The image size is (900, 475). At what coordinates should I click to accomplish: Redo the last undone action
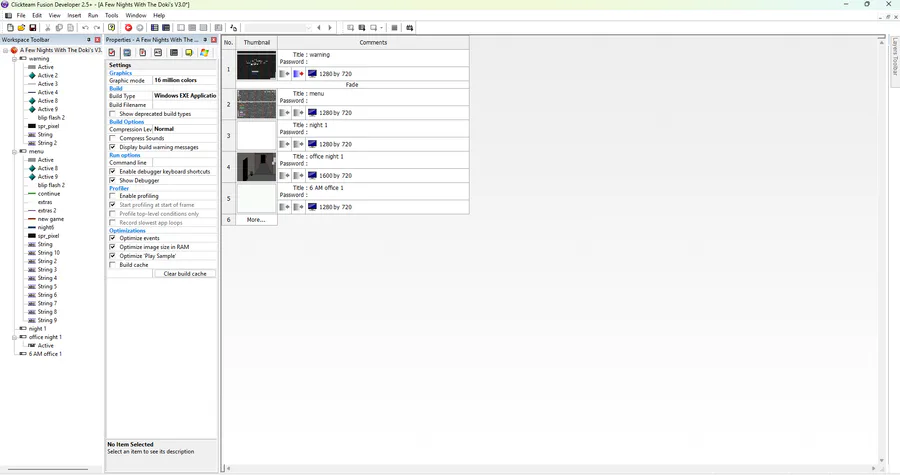[97, 28]
